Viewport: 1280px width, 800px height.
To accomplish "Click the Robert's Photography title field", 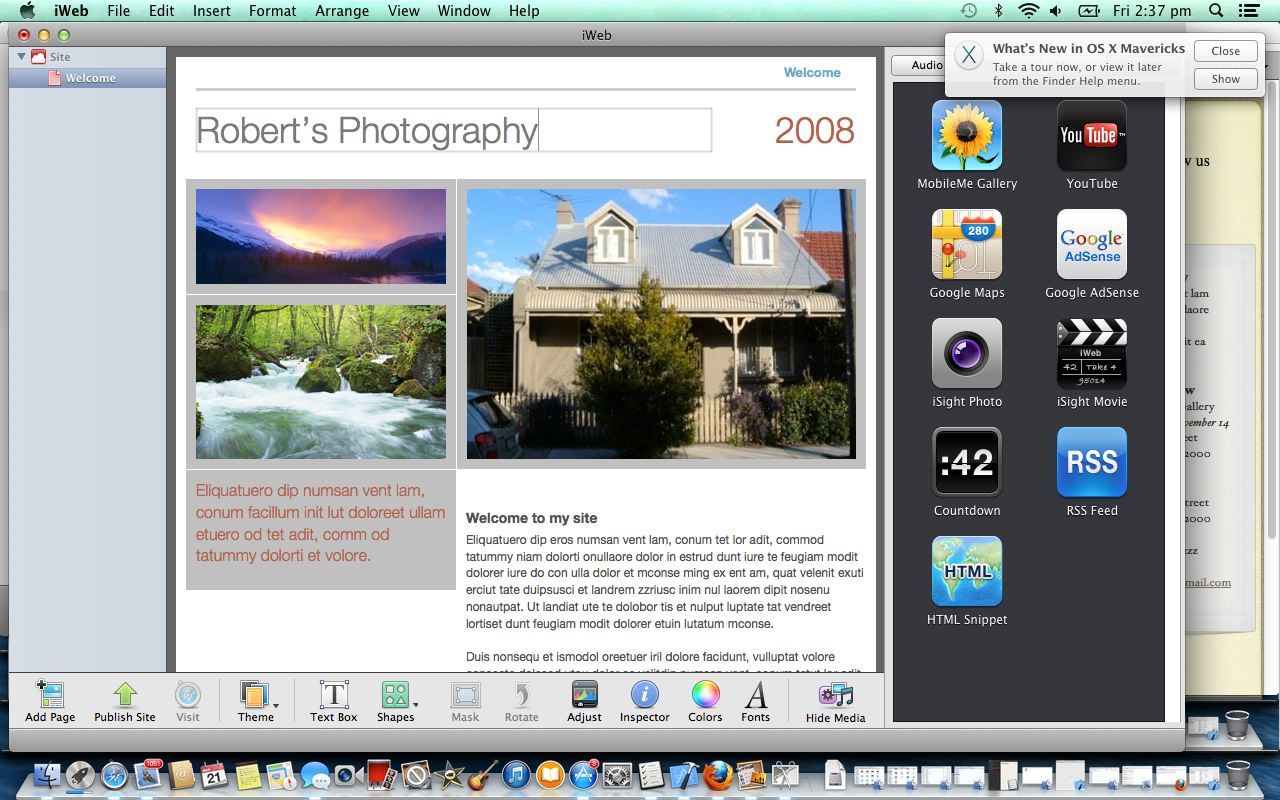I will pos(454,130).
